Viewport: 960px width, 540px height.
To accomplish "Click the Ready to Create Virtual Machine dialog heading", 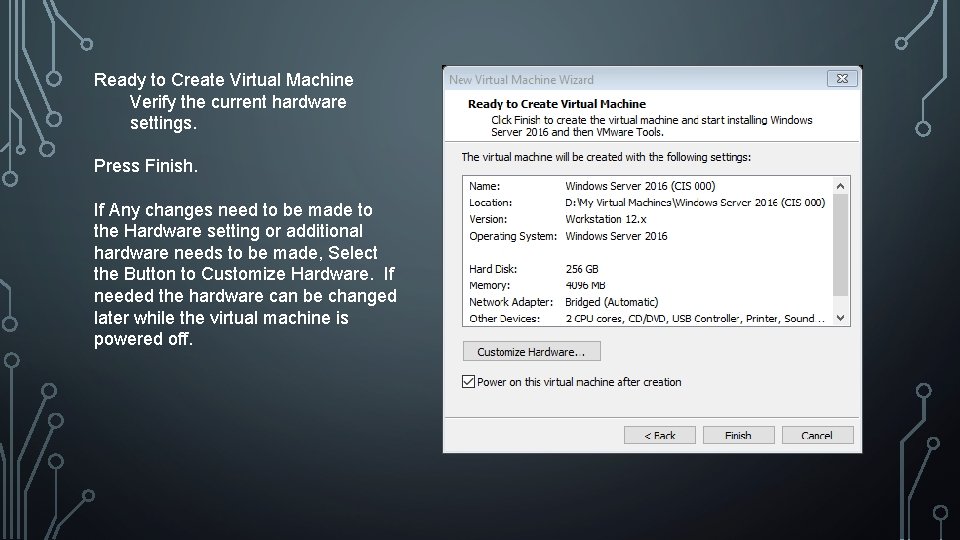I will pyautogui.click(x=557, y=104).
